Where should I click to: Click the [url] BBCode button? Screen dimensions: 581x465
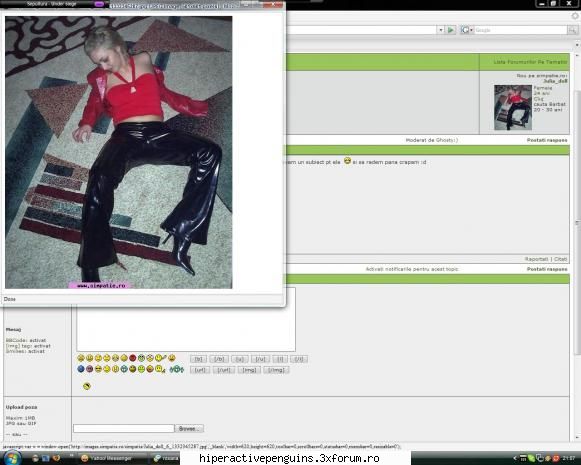200,370
